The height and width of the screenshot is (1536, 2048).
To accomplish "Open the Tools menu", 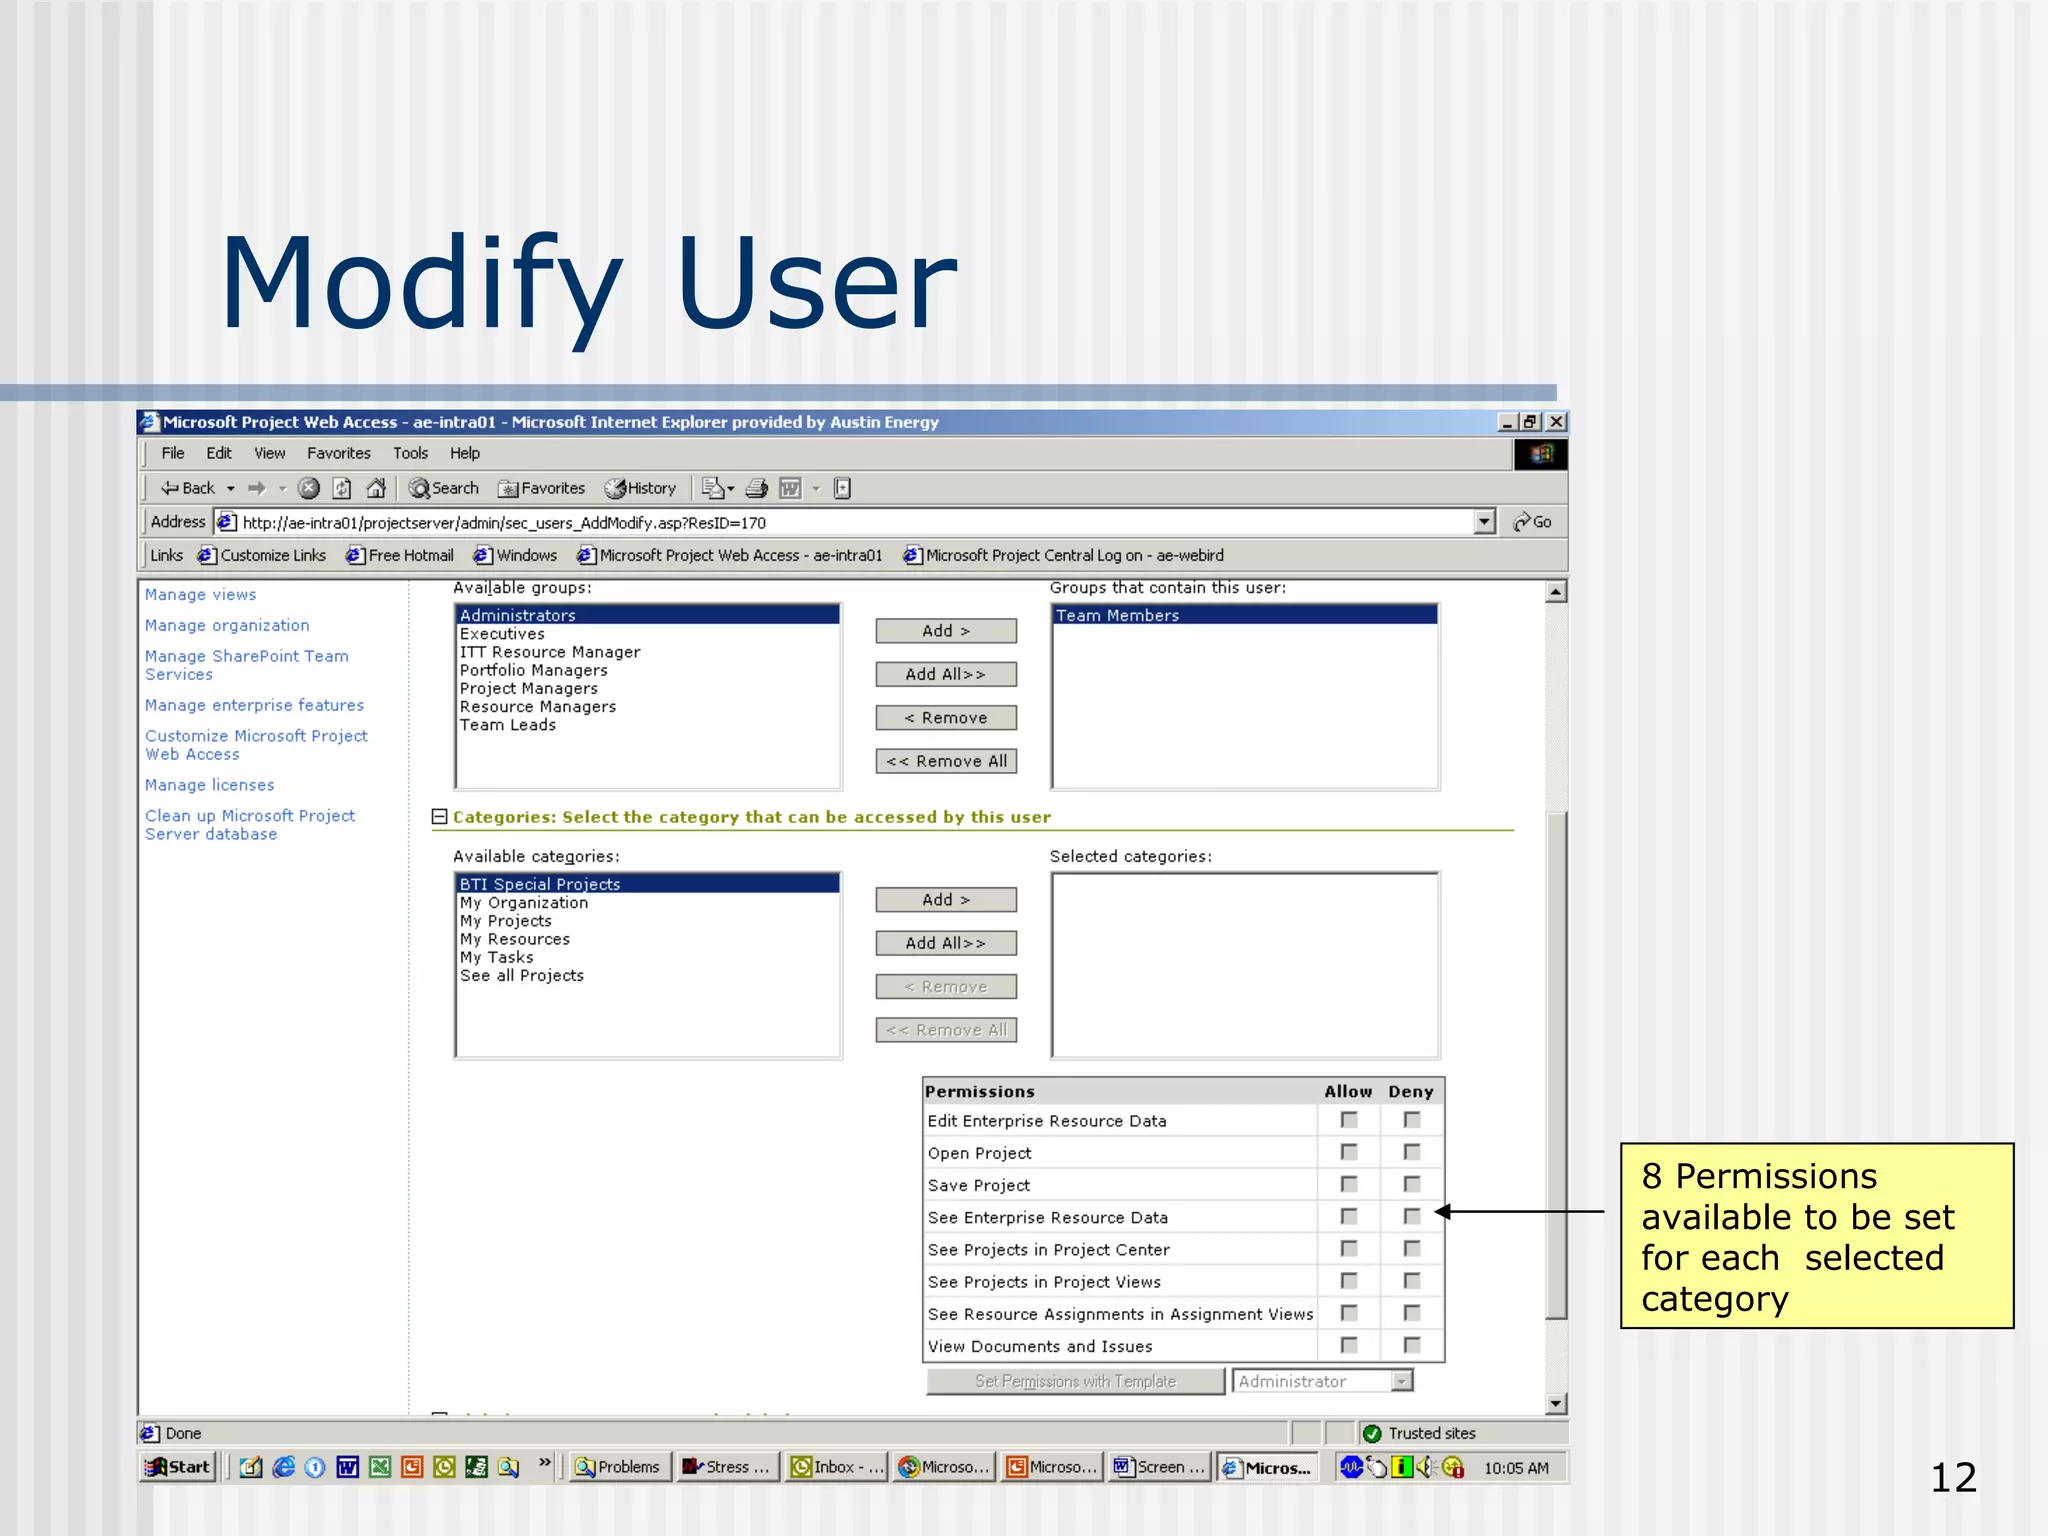I will (410, 453).
